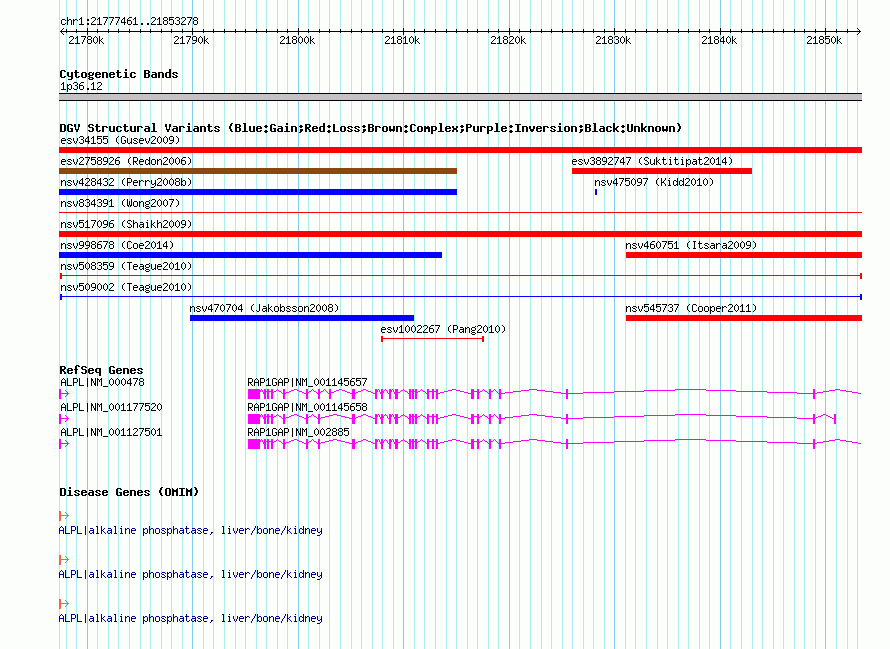Click the ALPL|NM_001177520 gene arrow icon
The width and height of the screenshot is (890, 649).
pyautogui.click(x=64, y=418)
